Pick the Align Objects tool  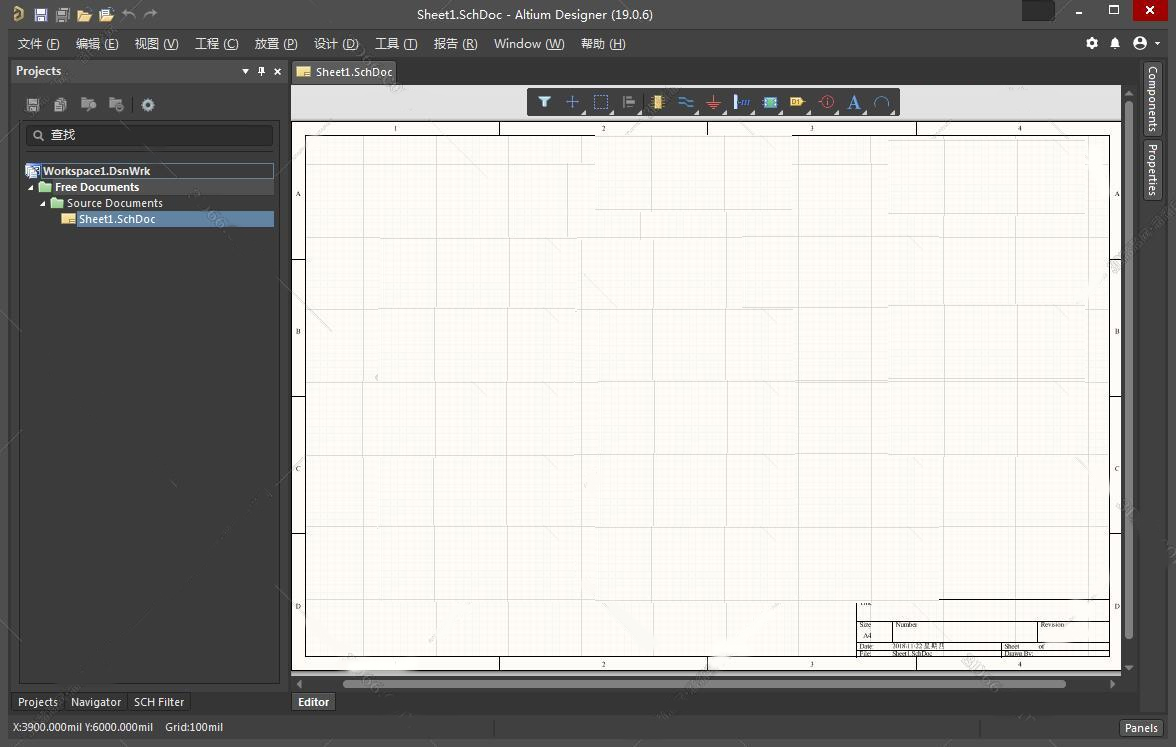[629, 102]
